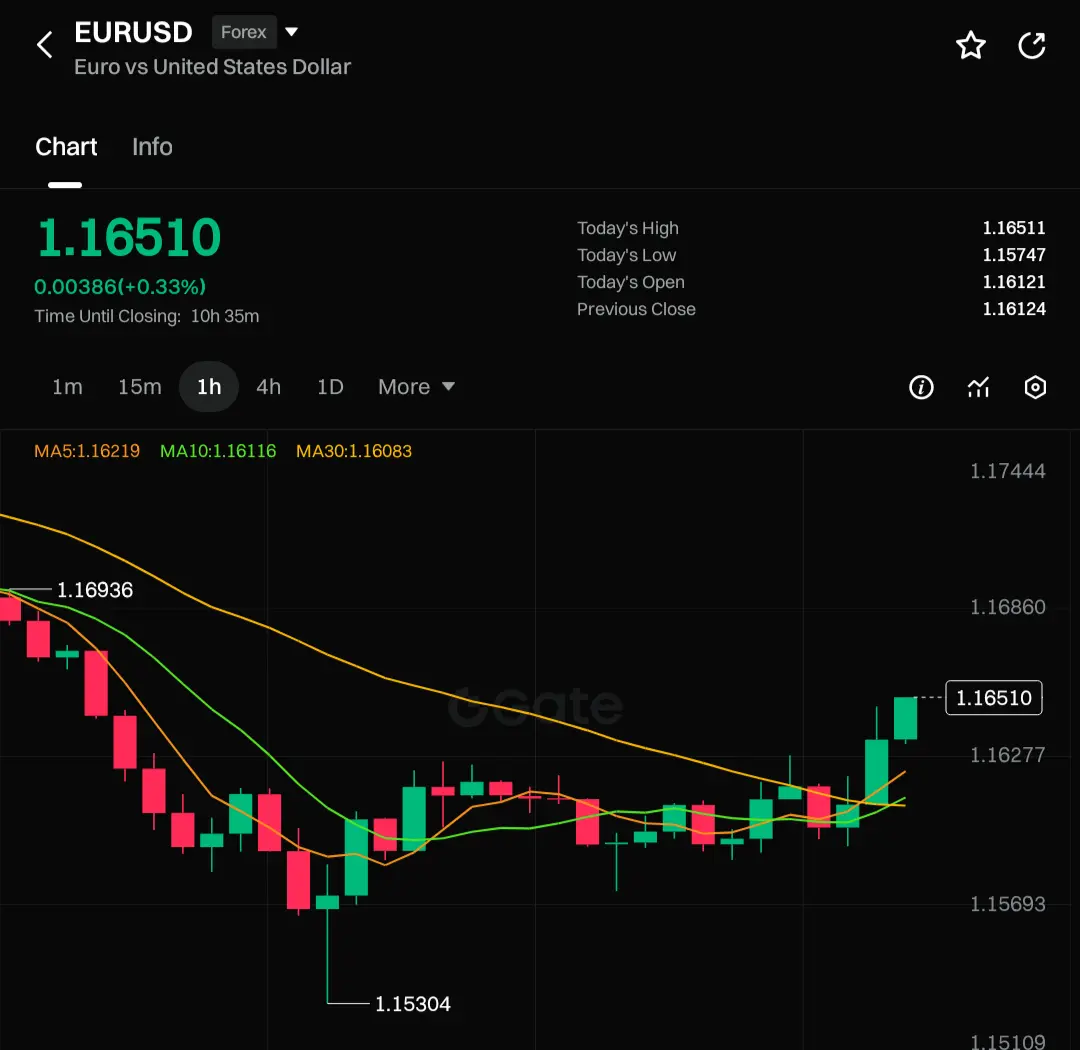This screenshot has width=1080, height=1050.
Task: Switch to the Info tab
Action: [x=152, y=147]
